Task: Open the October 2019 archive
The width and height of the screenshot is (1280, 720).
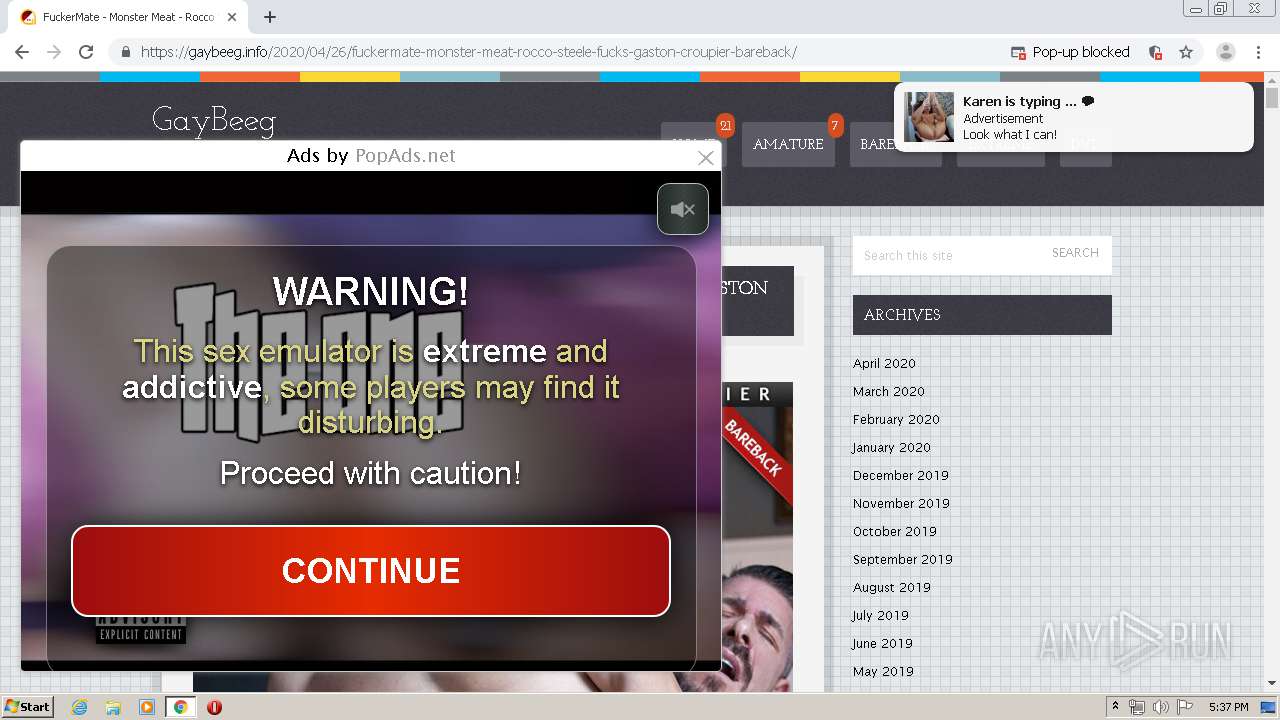Action: coord(895,531)
